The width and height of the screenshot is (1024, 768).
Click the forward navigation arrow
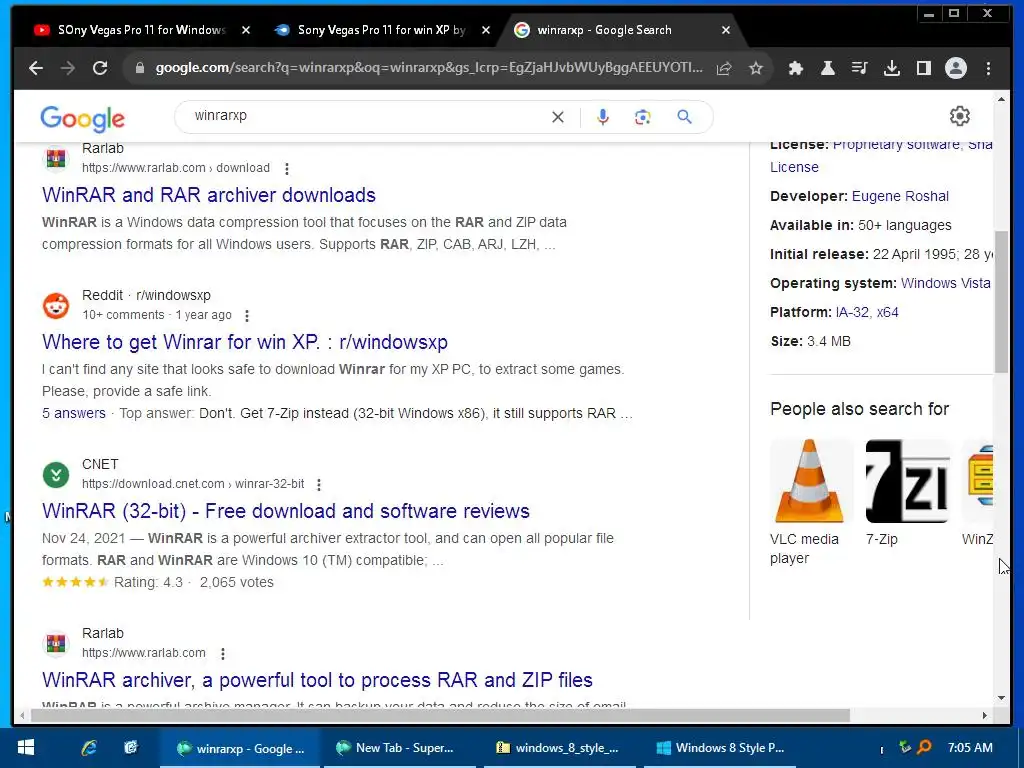[68, 68]
